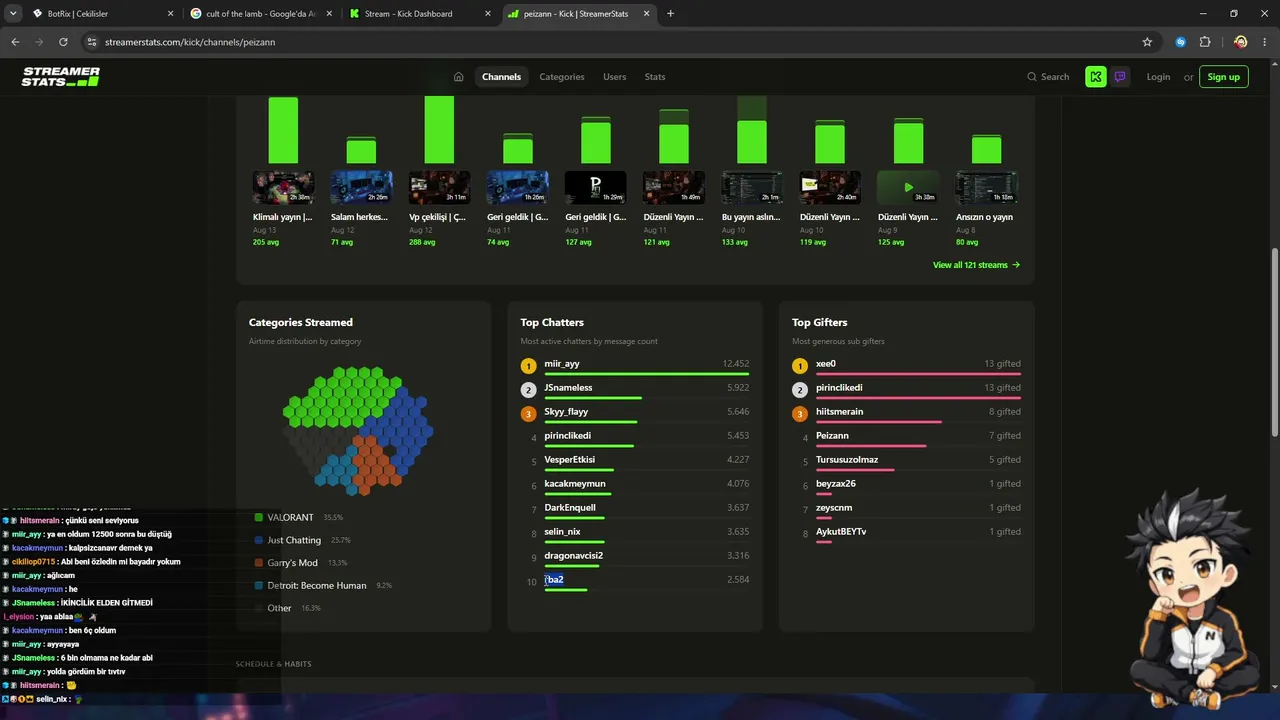Open the Stats nav item

[655, 77]
